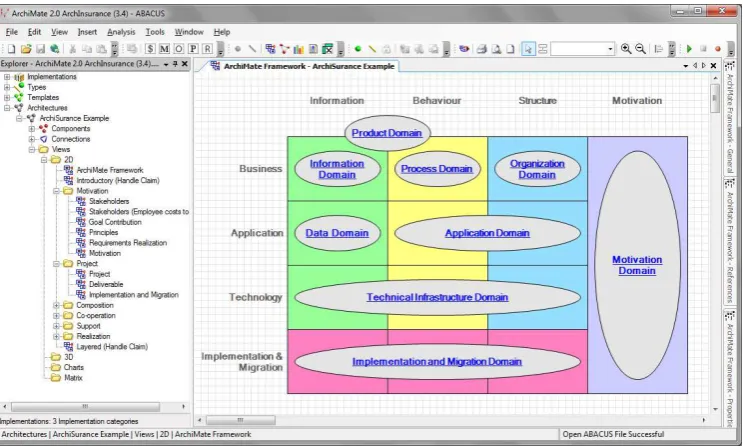Click the Zoom In magnifier icon

pyautogui.click(x=626, y=49)
